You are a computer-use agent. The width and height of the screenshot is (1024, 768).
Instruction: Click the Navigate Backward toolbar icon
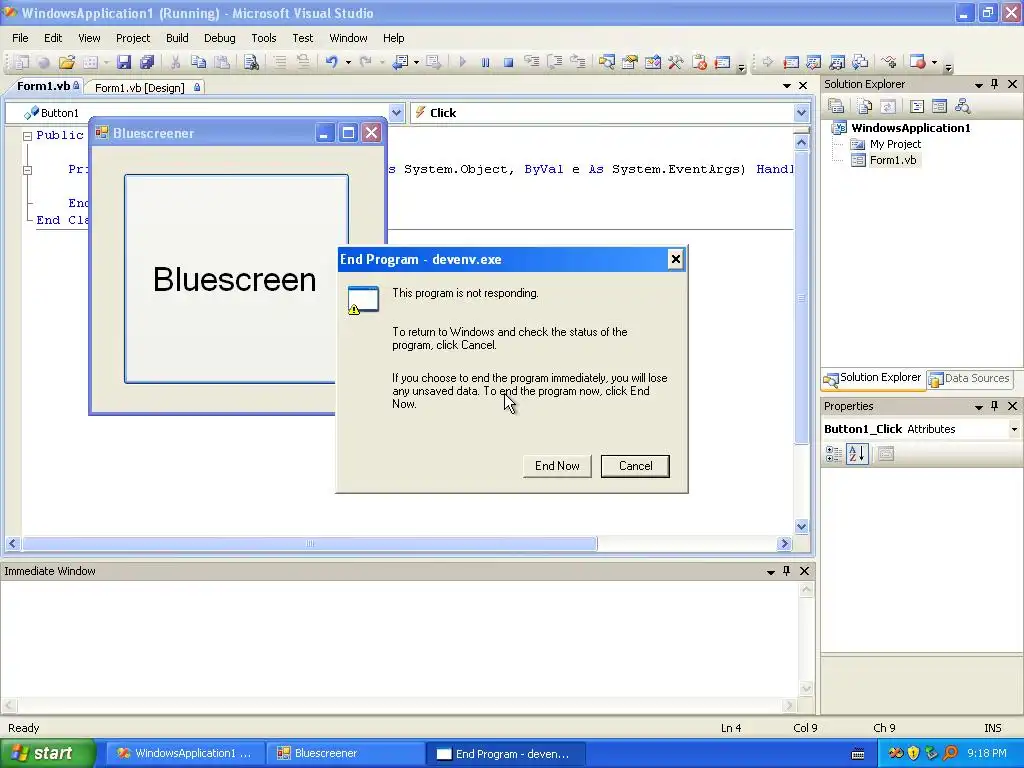click(400, 62)
